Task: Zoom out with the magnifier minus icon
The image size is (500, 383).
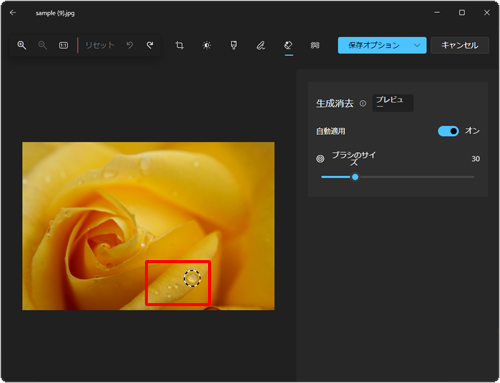Action: pos(42,45)
